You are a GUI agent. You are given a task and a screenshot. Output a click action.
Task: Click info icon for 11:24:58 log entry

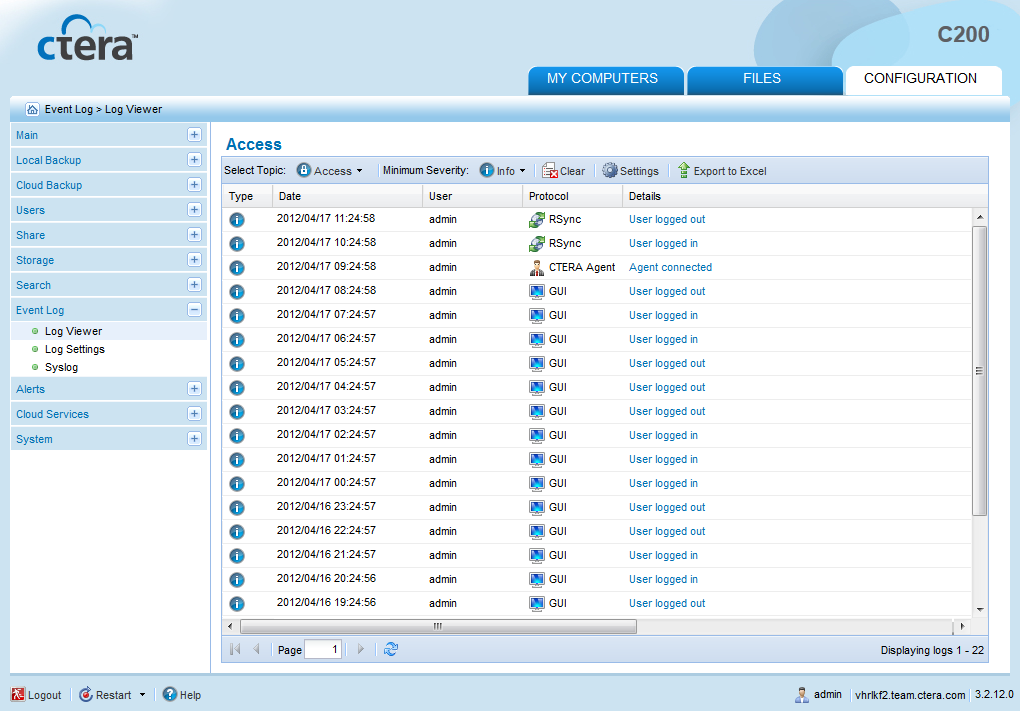(237, 219)
